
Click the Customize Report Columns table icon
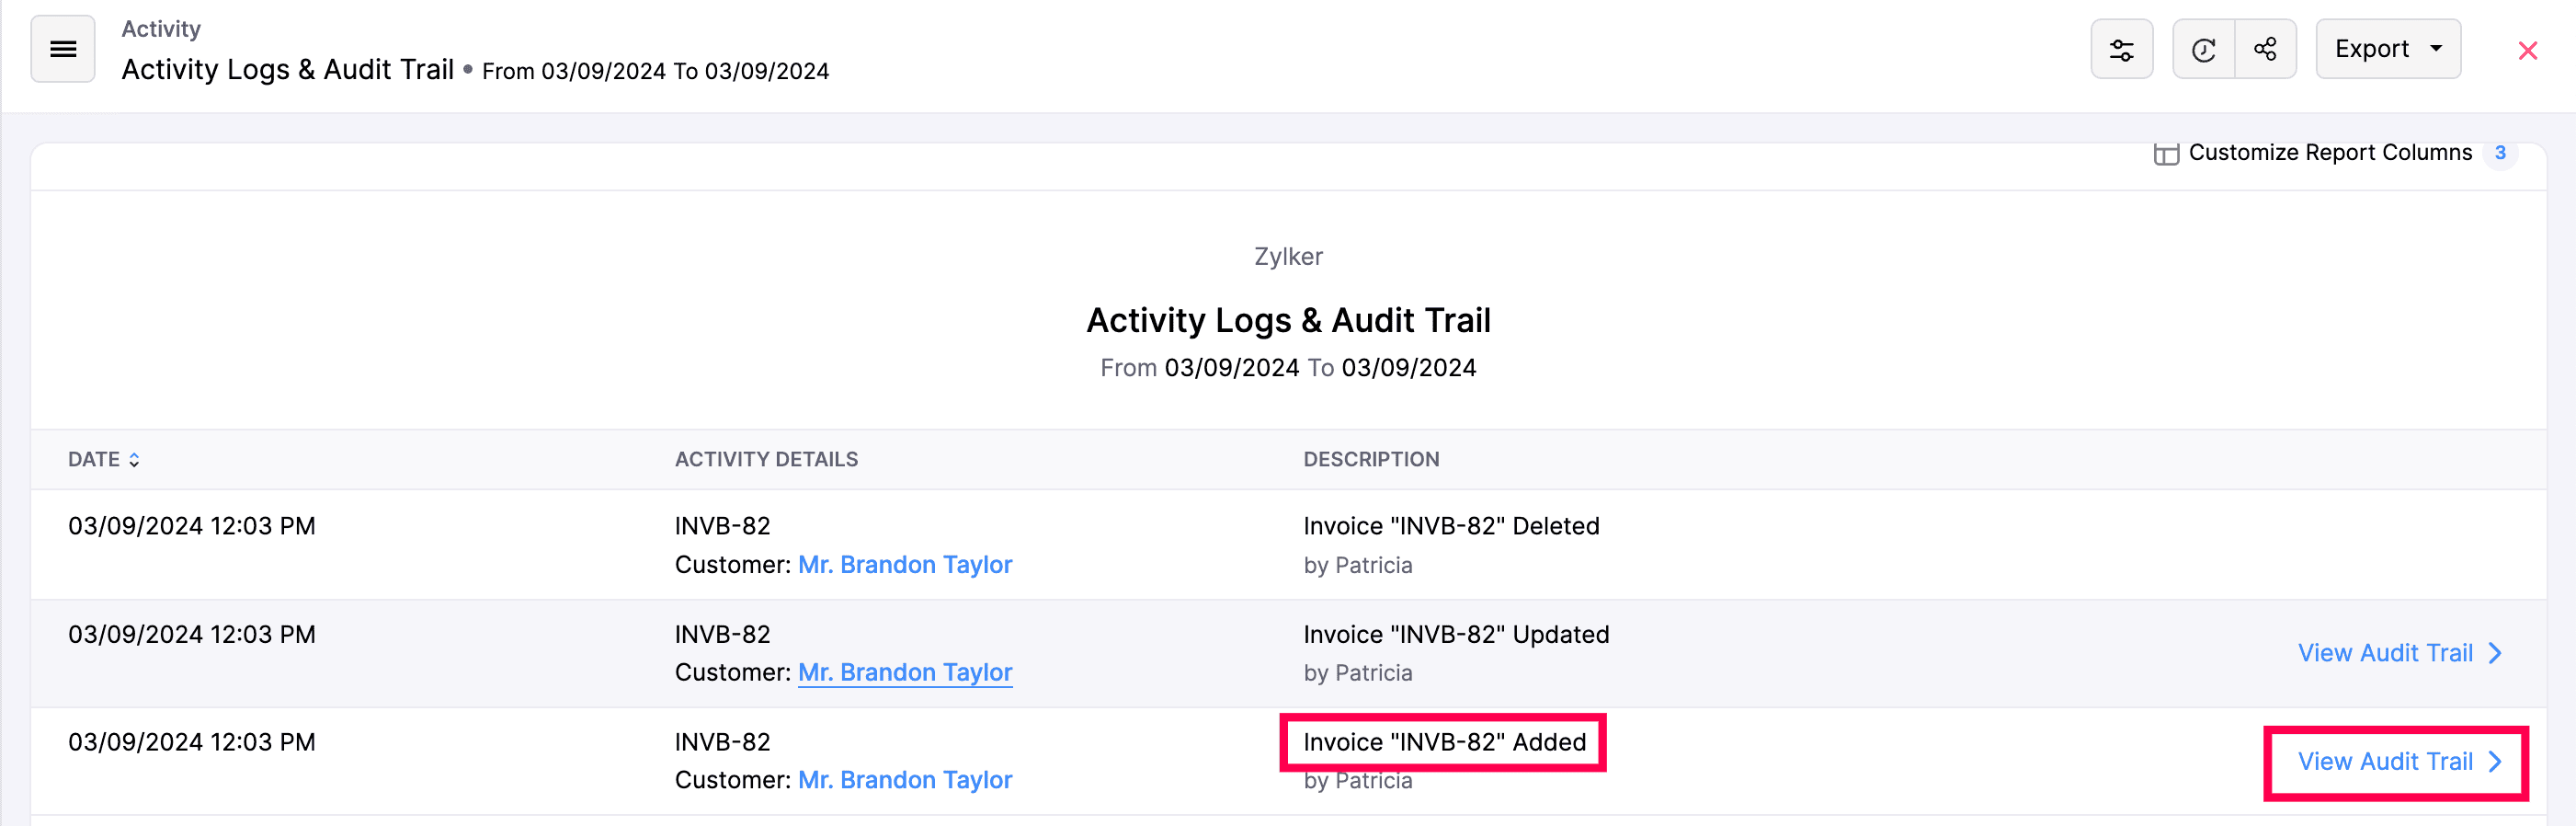[x=2166, y=154]
